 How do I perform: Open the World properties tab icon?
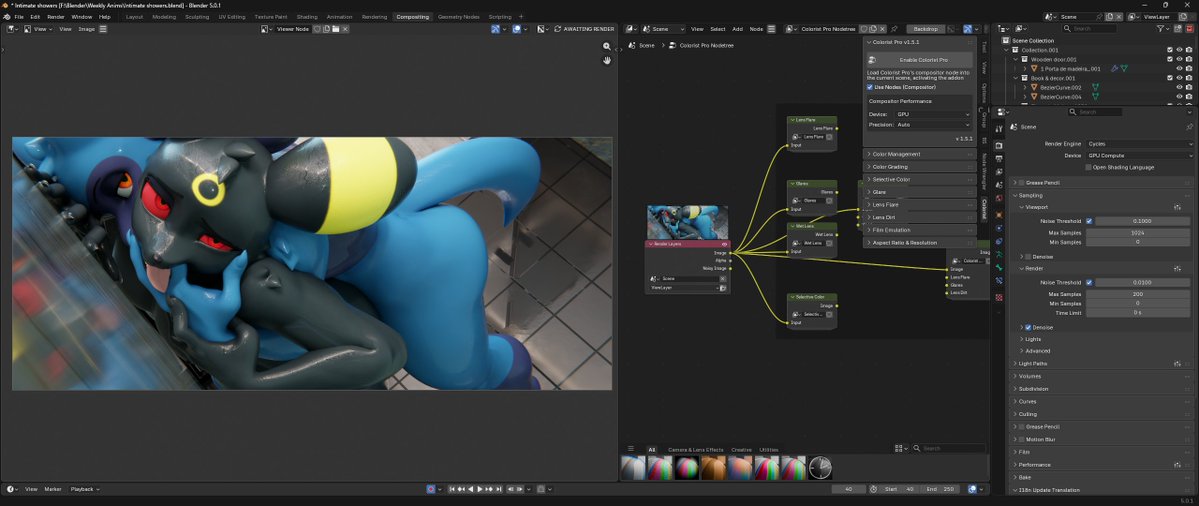999,199
